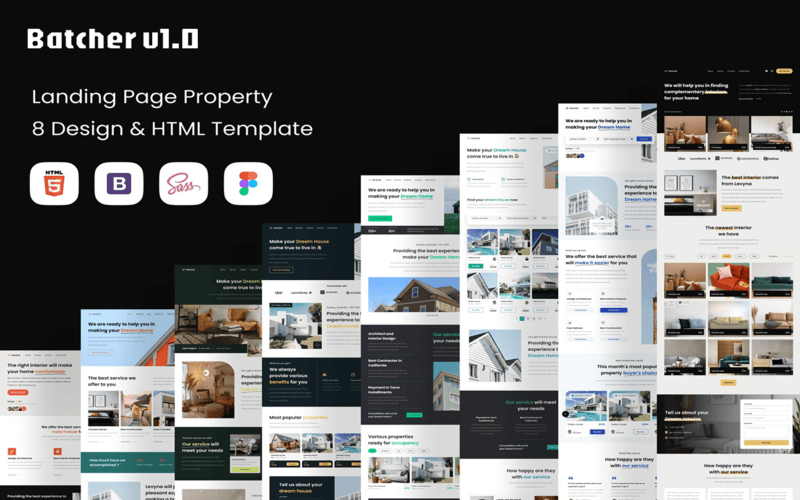
Task: Click the white apartment building image
Action: pyautogui.click(x=592, y=205)
